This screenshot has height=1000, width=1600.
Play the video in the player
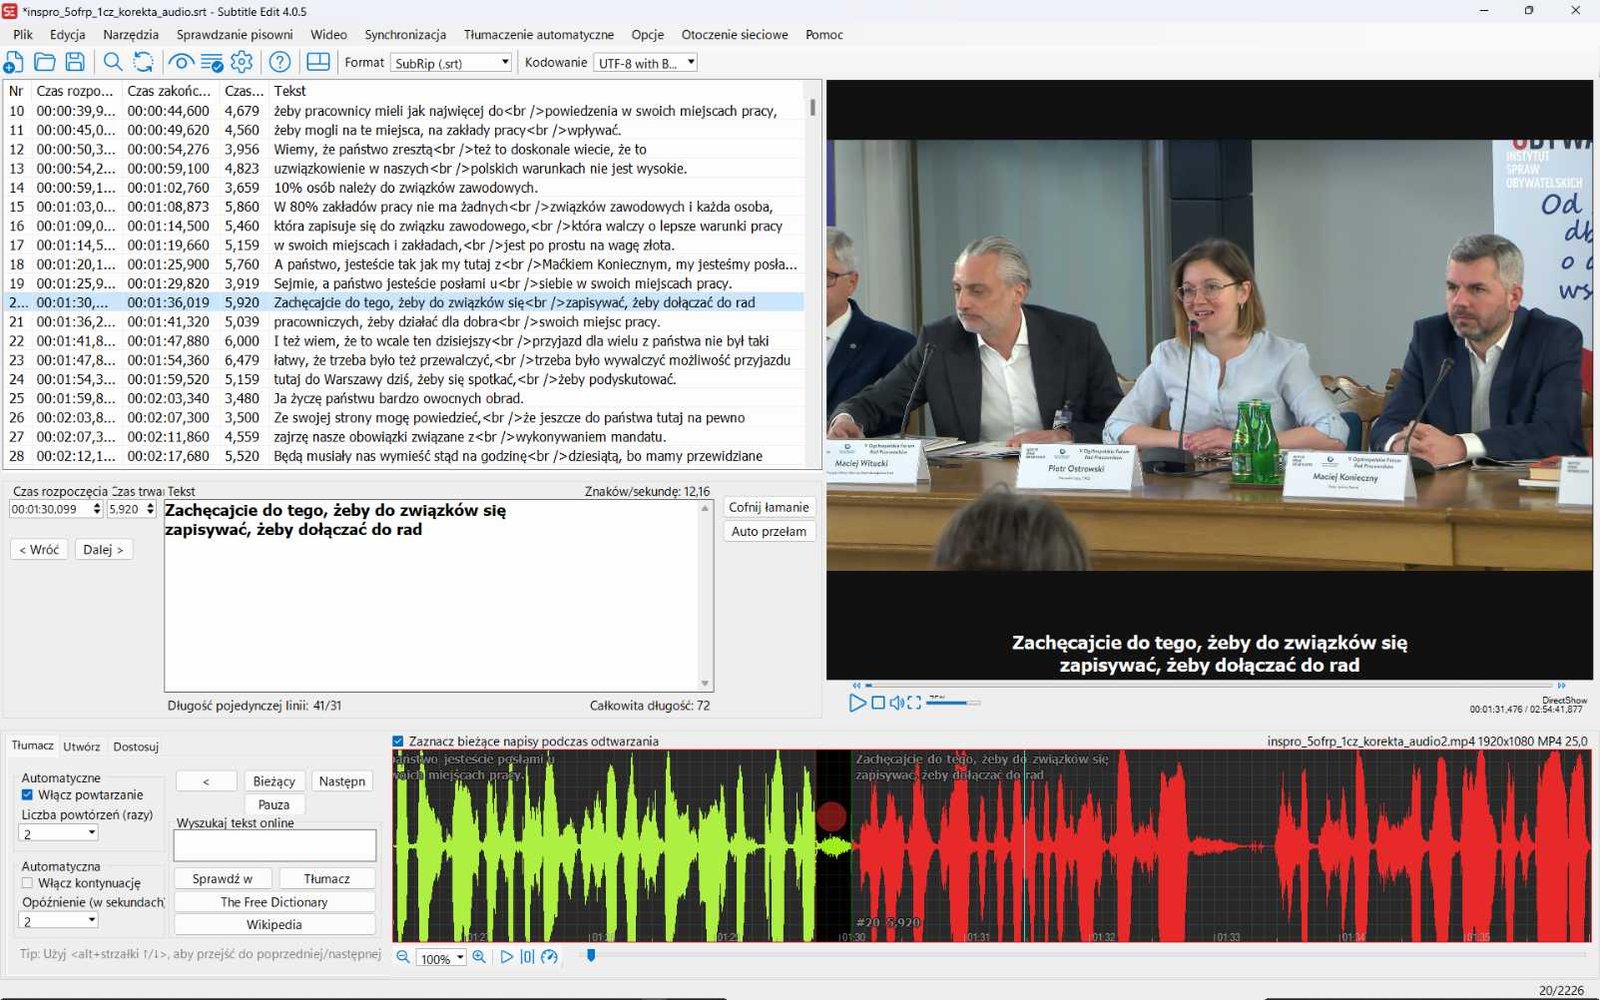pos(857,703)
